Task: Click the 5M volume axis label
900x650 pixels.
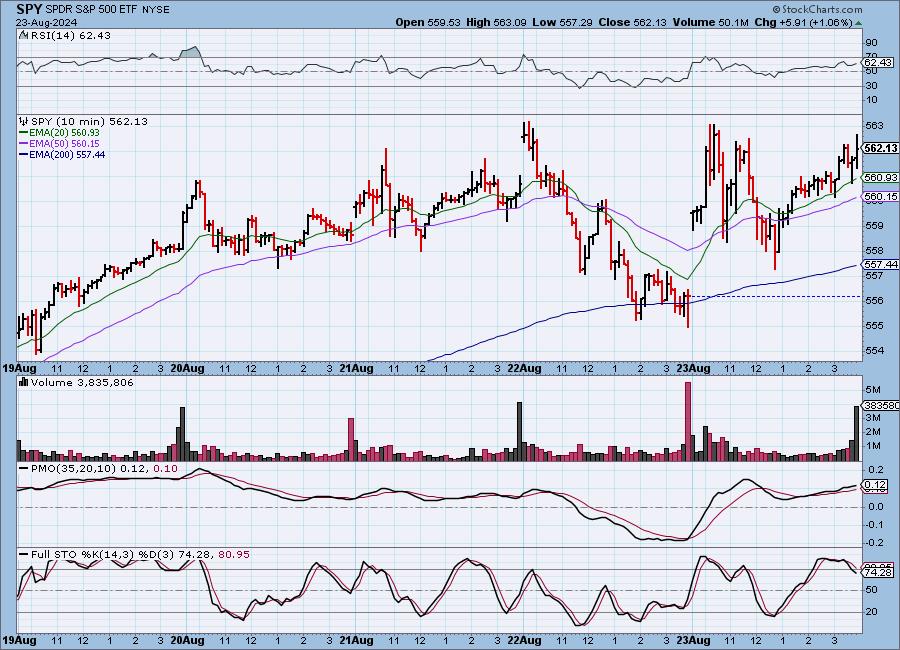Action: (873, 390)
